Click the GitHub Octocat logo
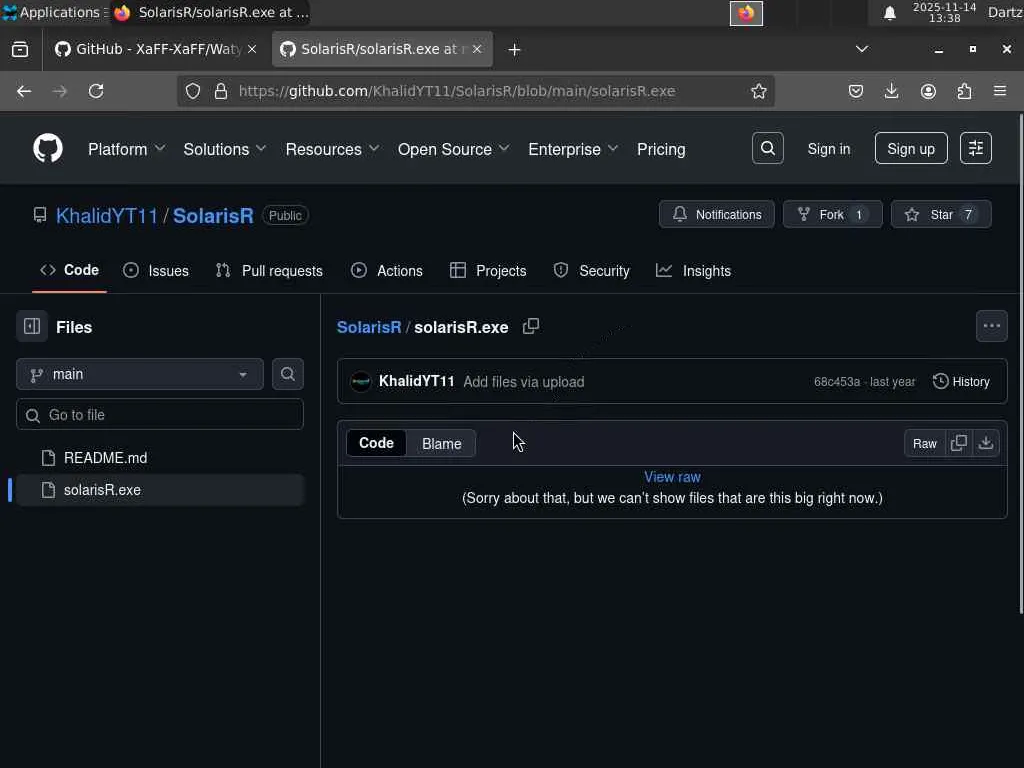 pos(48,148)
